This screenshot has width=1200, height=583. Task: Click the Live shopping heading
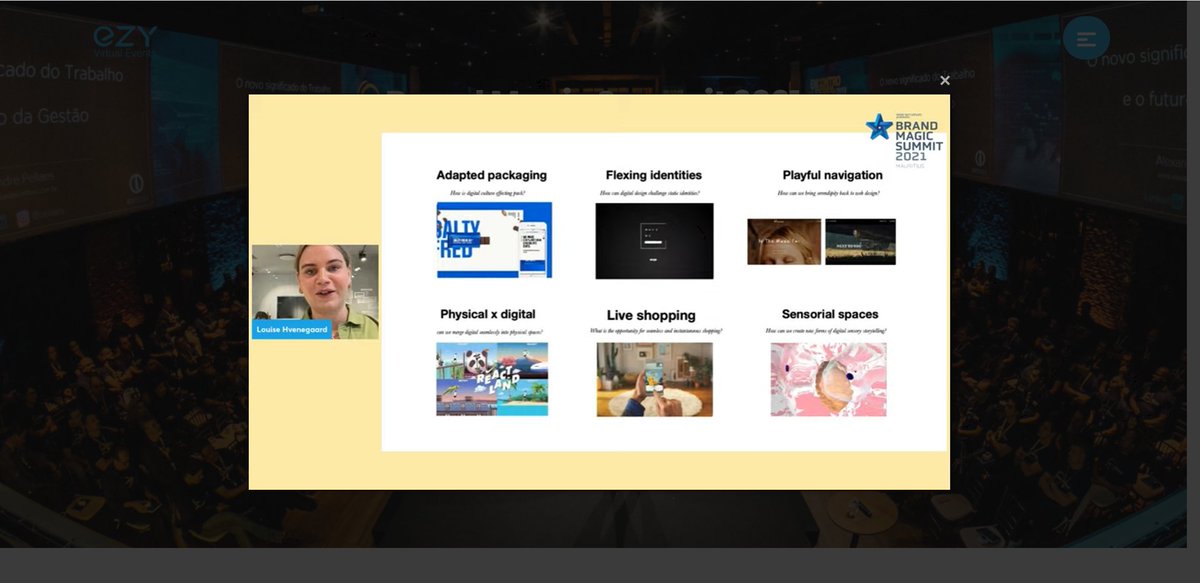pos(651,315)
